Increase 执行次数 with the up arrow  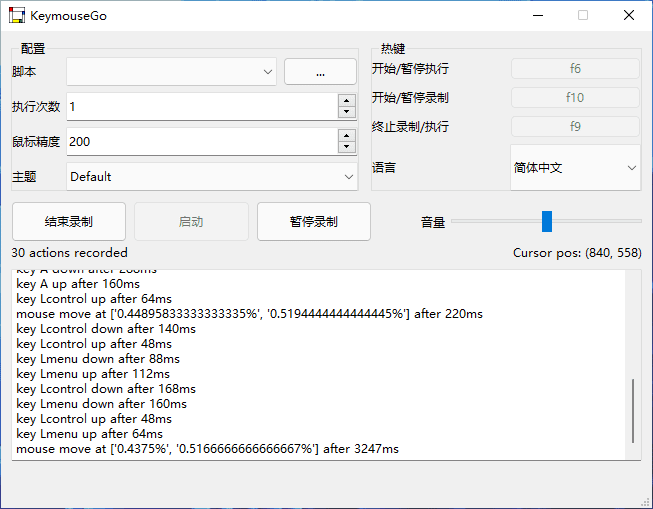pos(346,100)
